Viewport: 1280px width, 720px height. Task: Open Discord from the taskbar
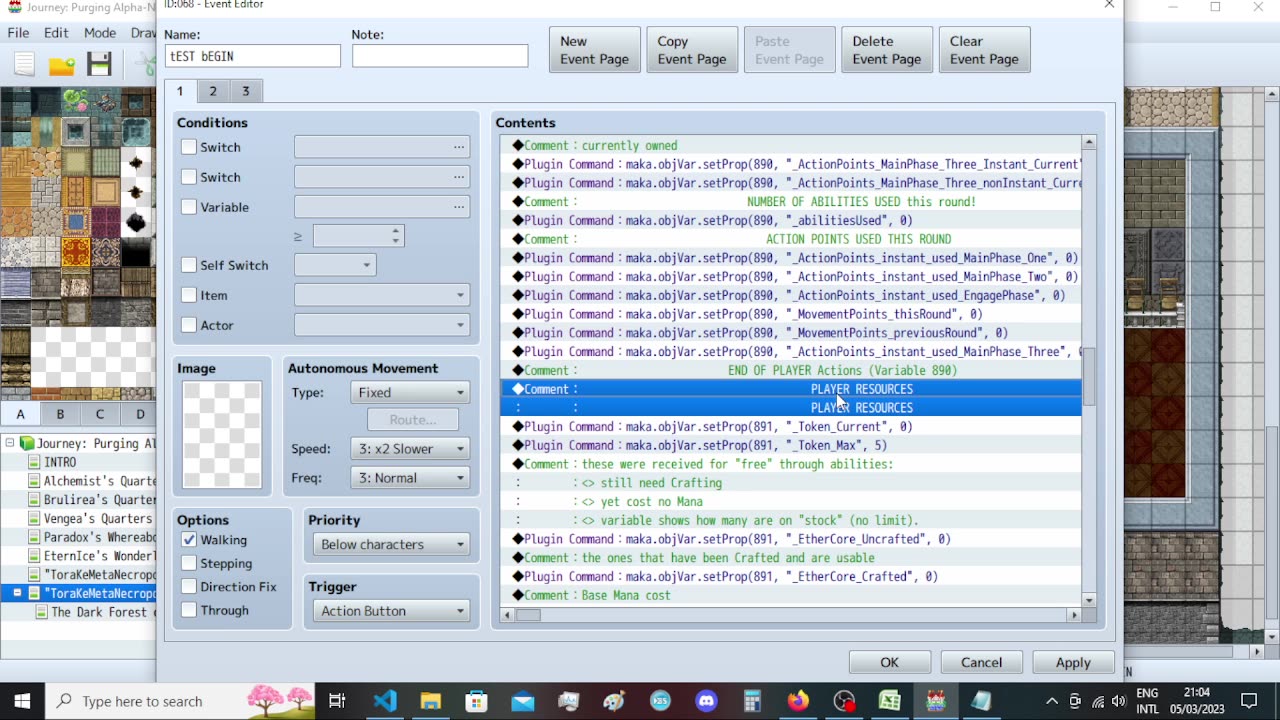pos(705,700)
